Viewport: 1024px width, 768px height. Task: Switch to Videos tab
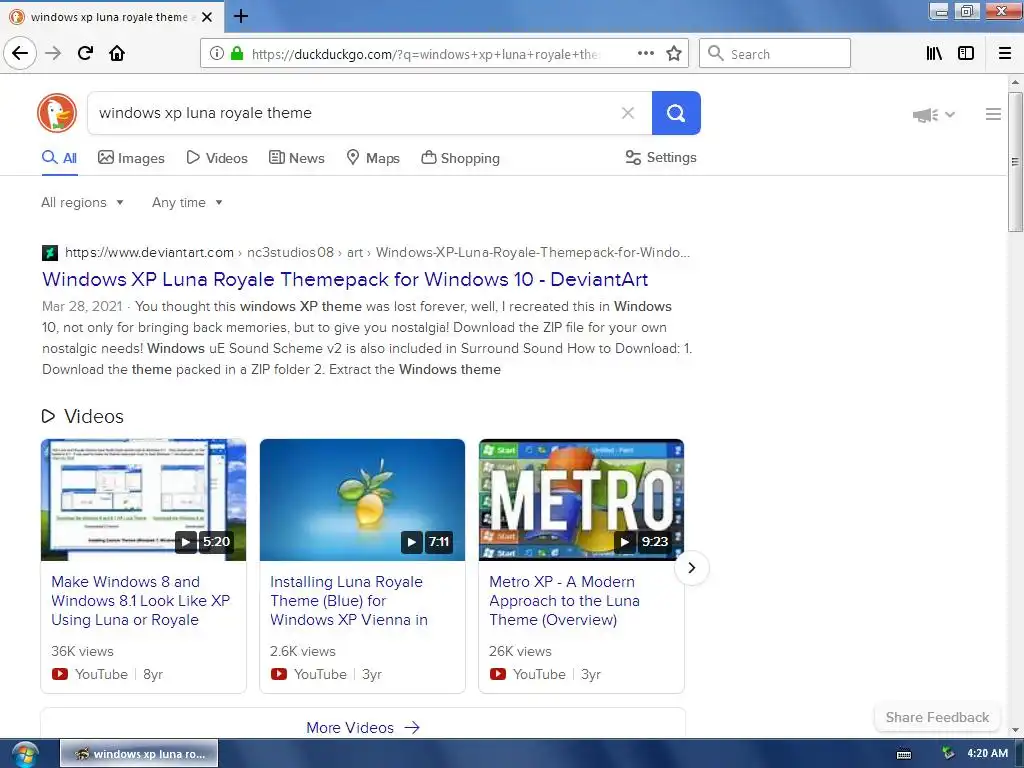(x=217, y=158)
